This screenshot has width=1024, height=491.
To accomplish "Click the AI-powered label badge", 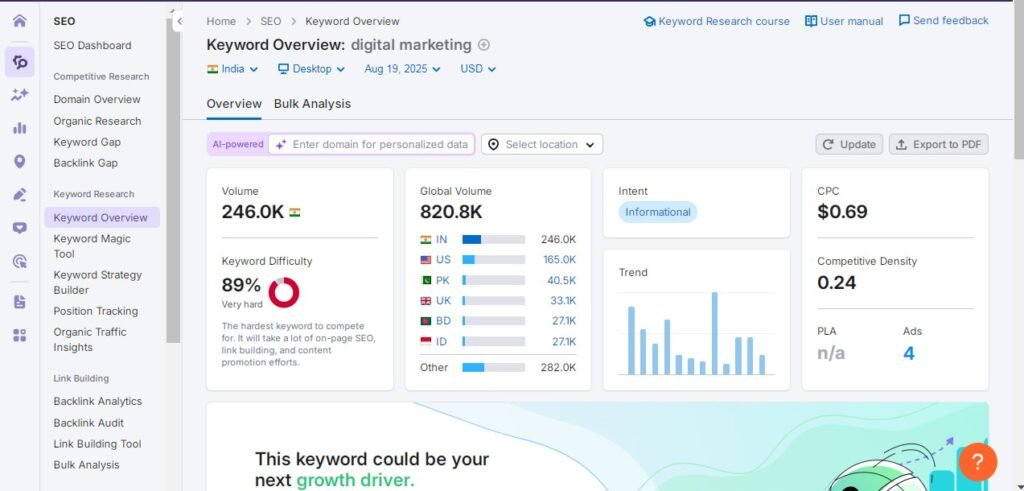I will 238,144.
